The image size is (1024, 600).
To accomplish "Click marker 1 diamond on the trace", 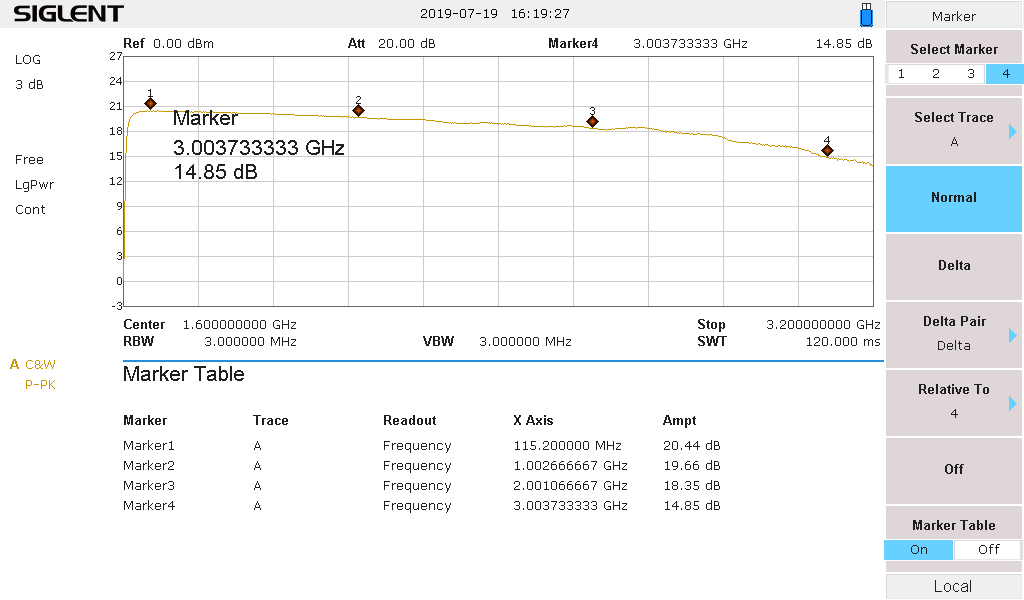I will click(x=150, y=103).
